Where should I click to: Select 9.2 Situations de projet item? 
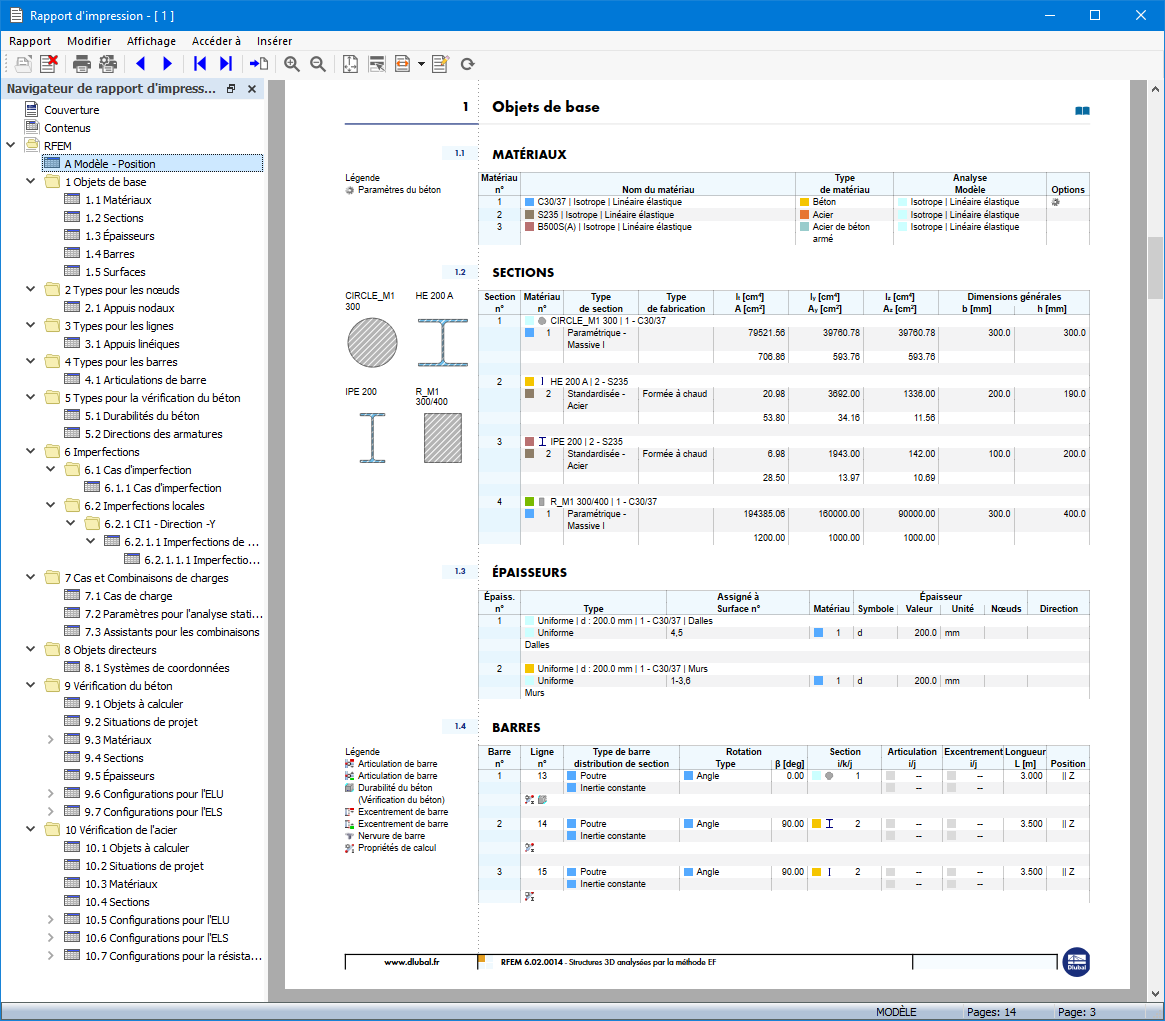point(140,722)
